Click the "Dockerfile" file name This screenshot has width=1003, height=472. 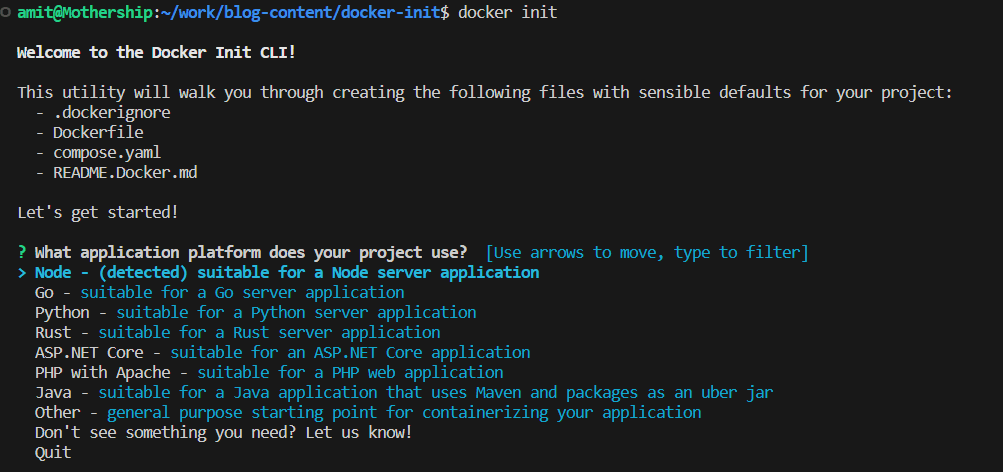98,132
